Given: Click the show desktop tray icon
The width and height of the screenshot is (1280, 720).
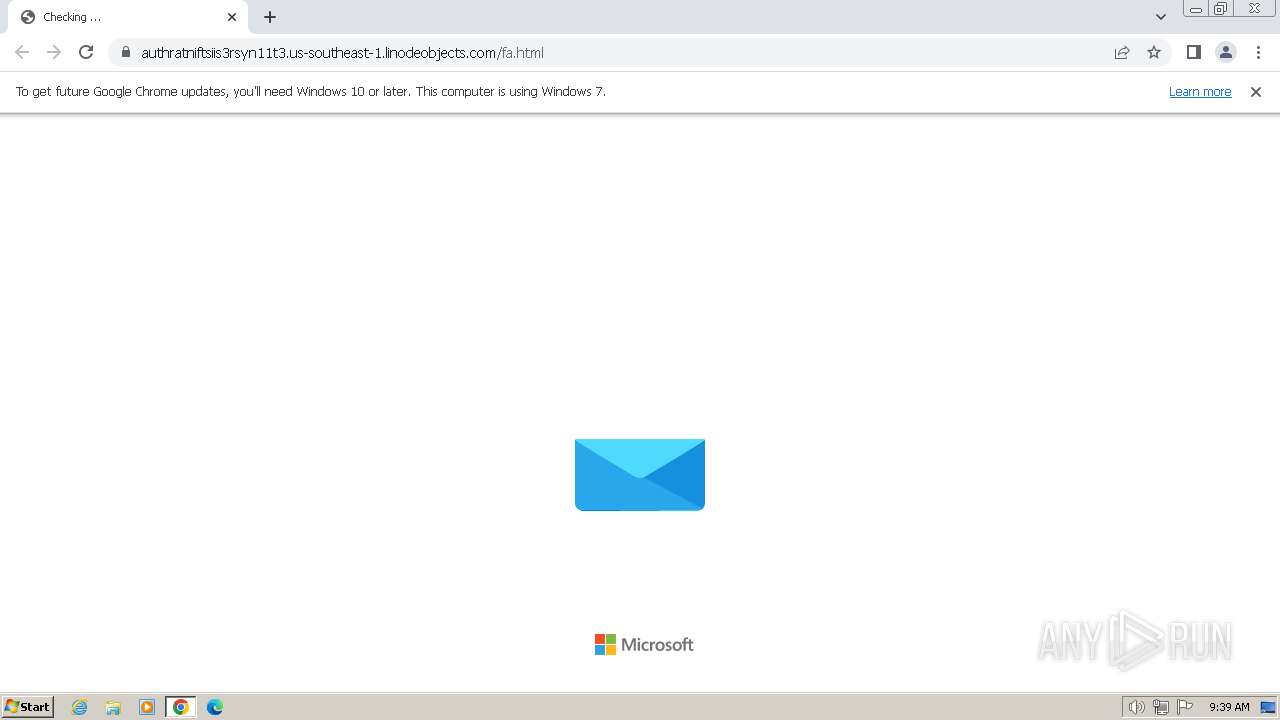Looking at the screenshot, I should pos(1268,707).
